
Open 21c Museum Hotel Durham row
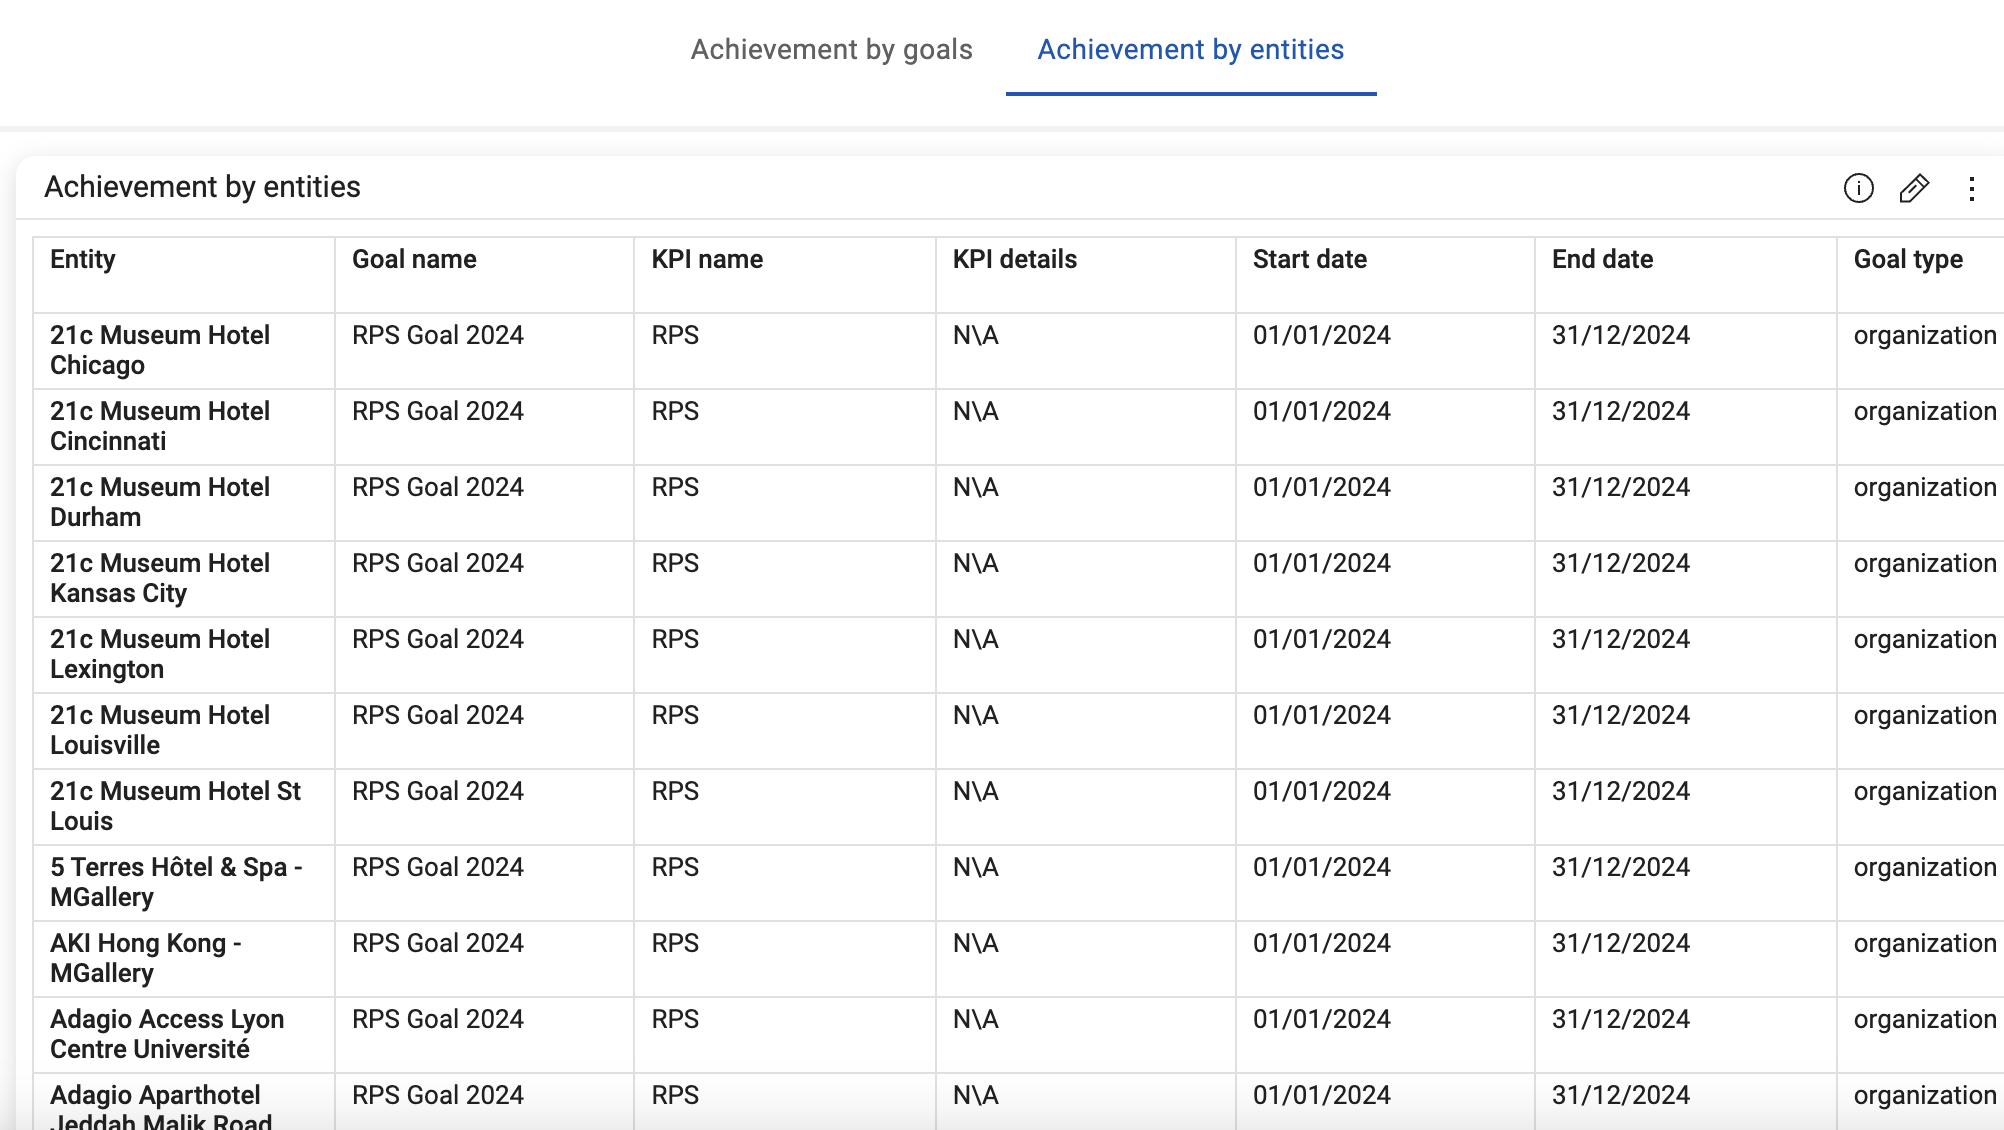click(x=160, y=502)
